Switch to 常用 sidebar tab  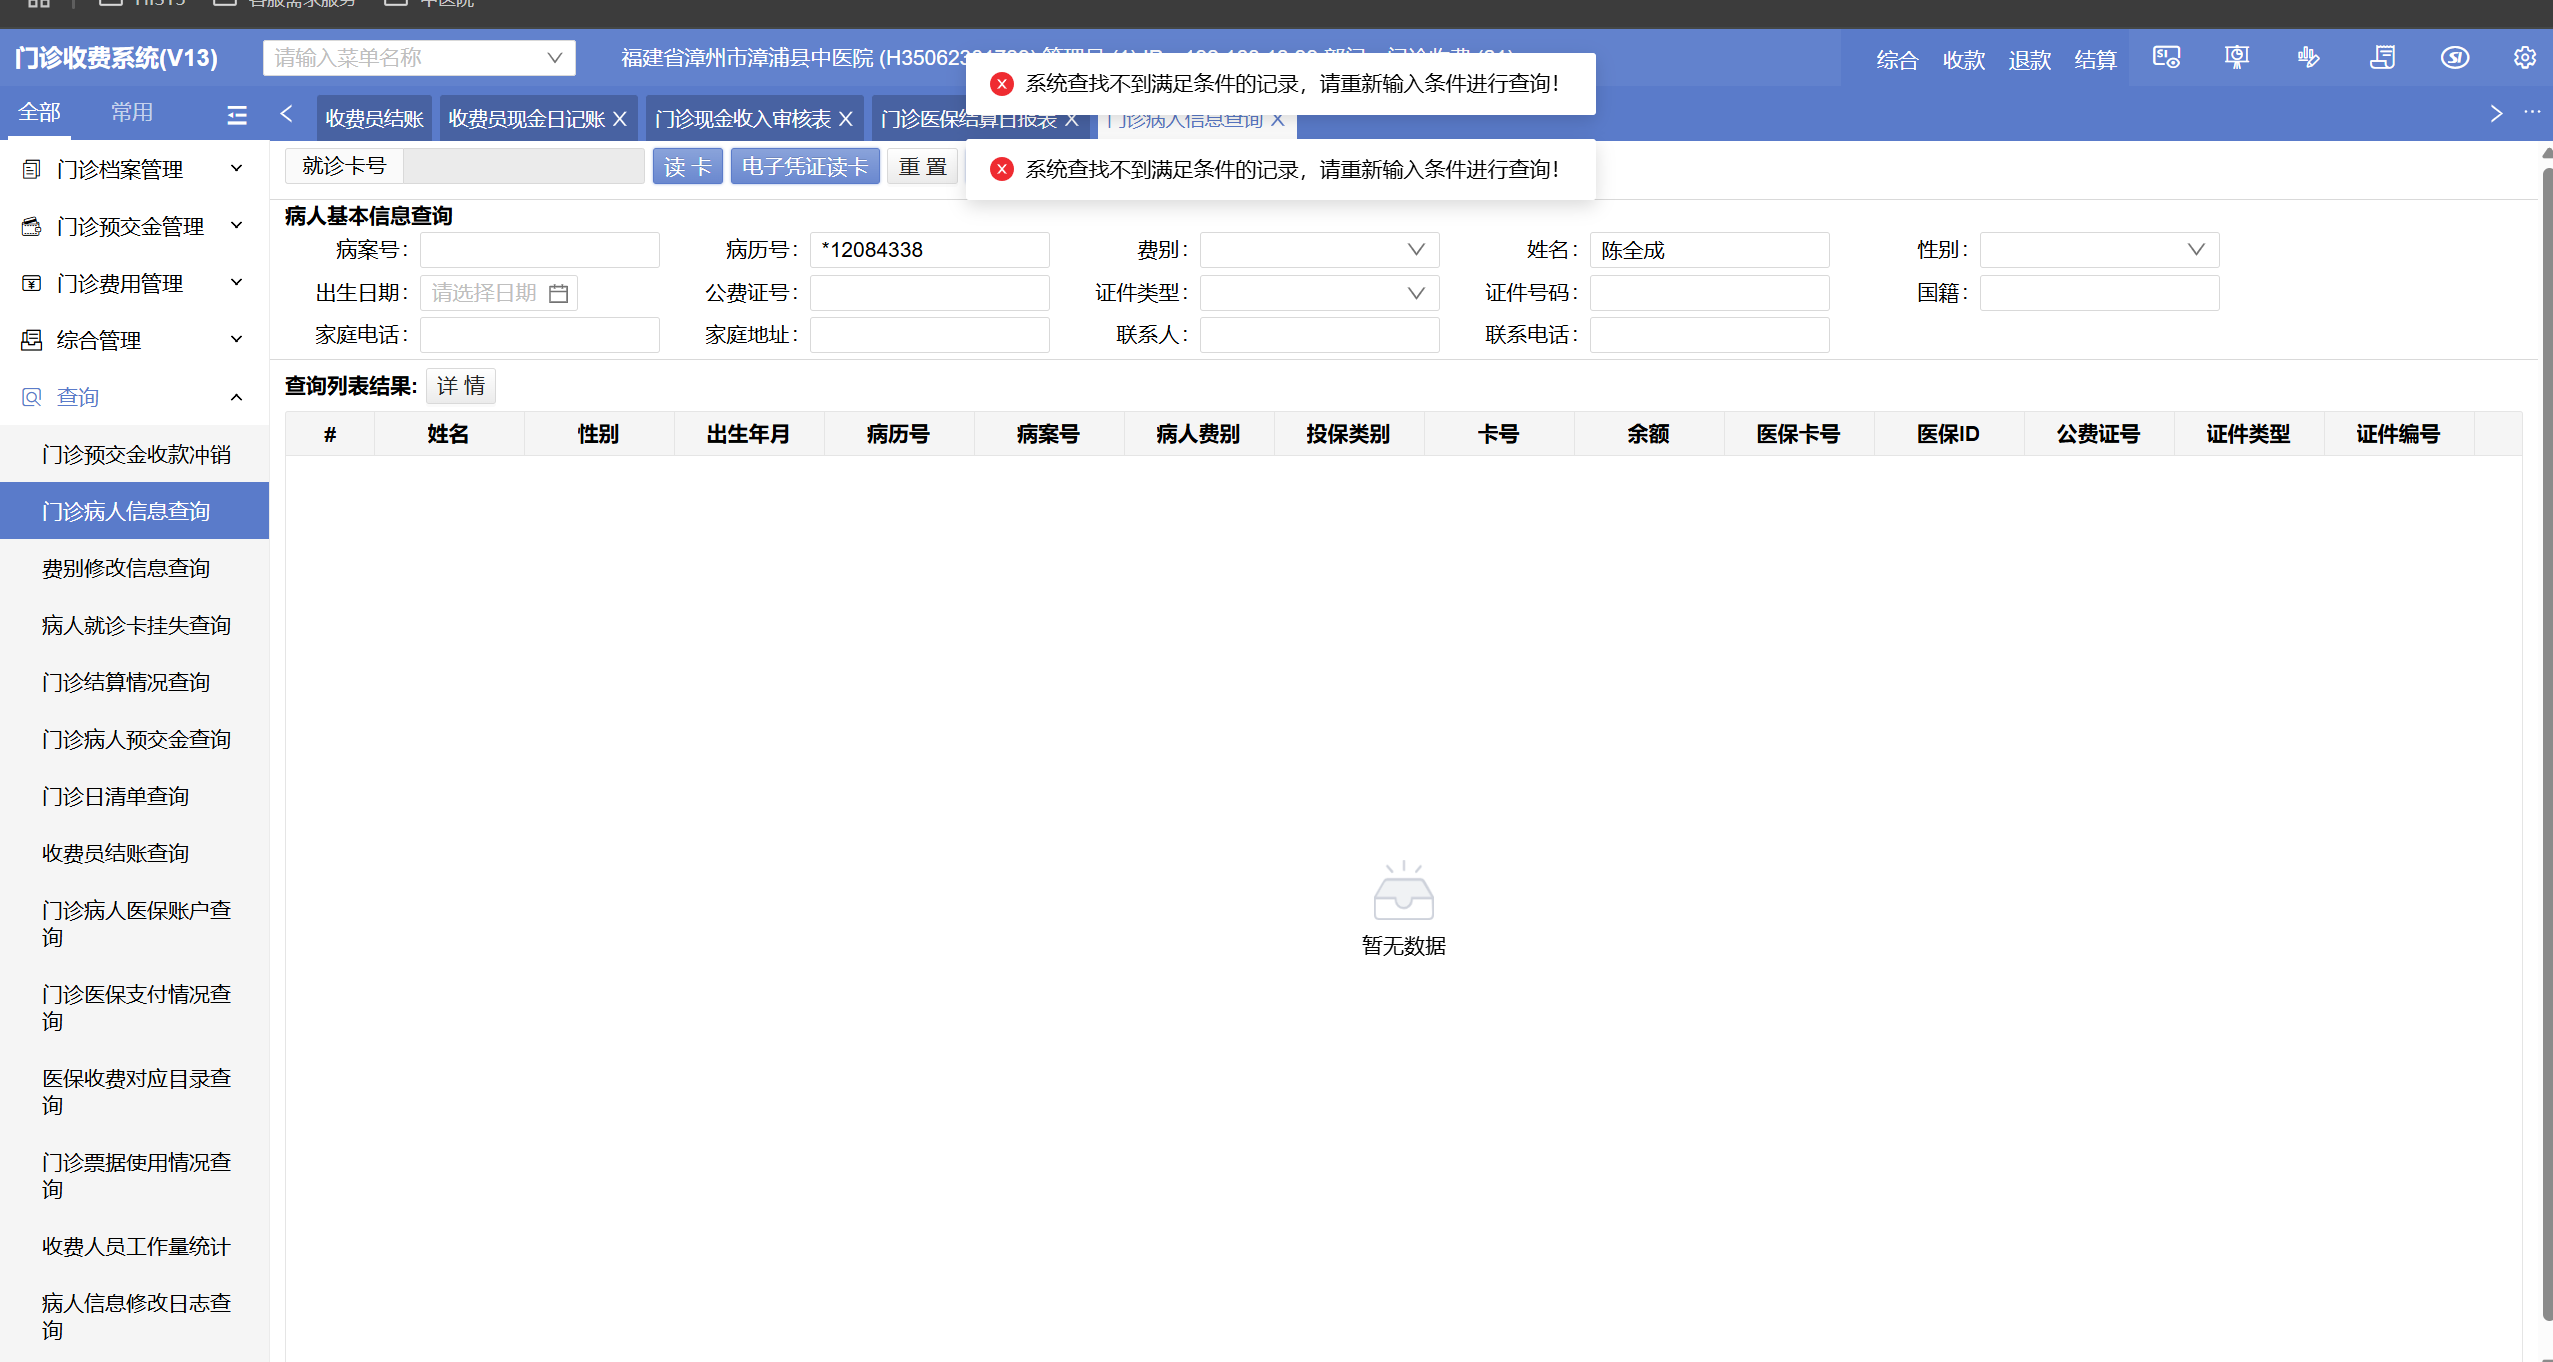point(132,112)
